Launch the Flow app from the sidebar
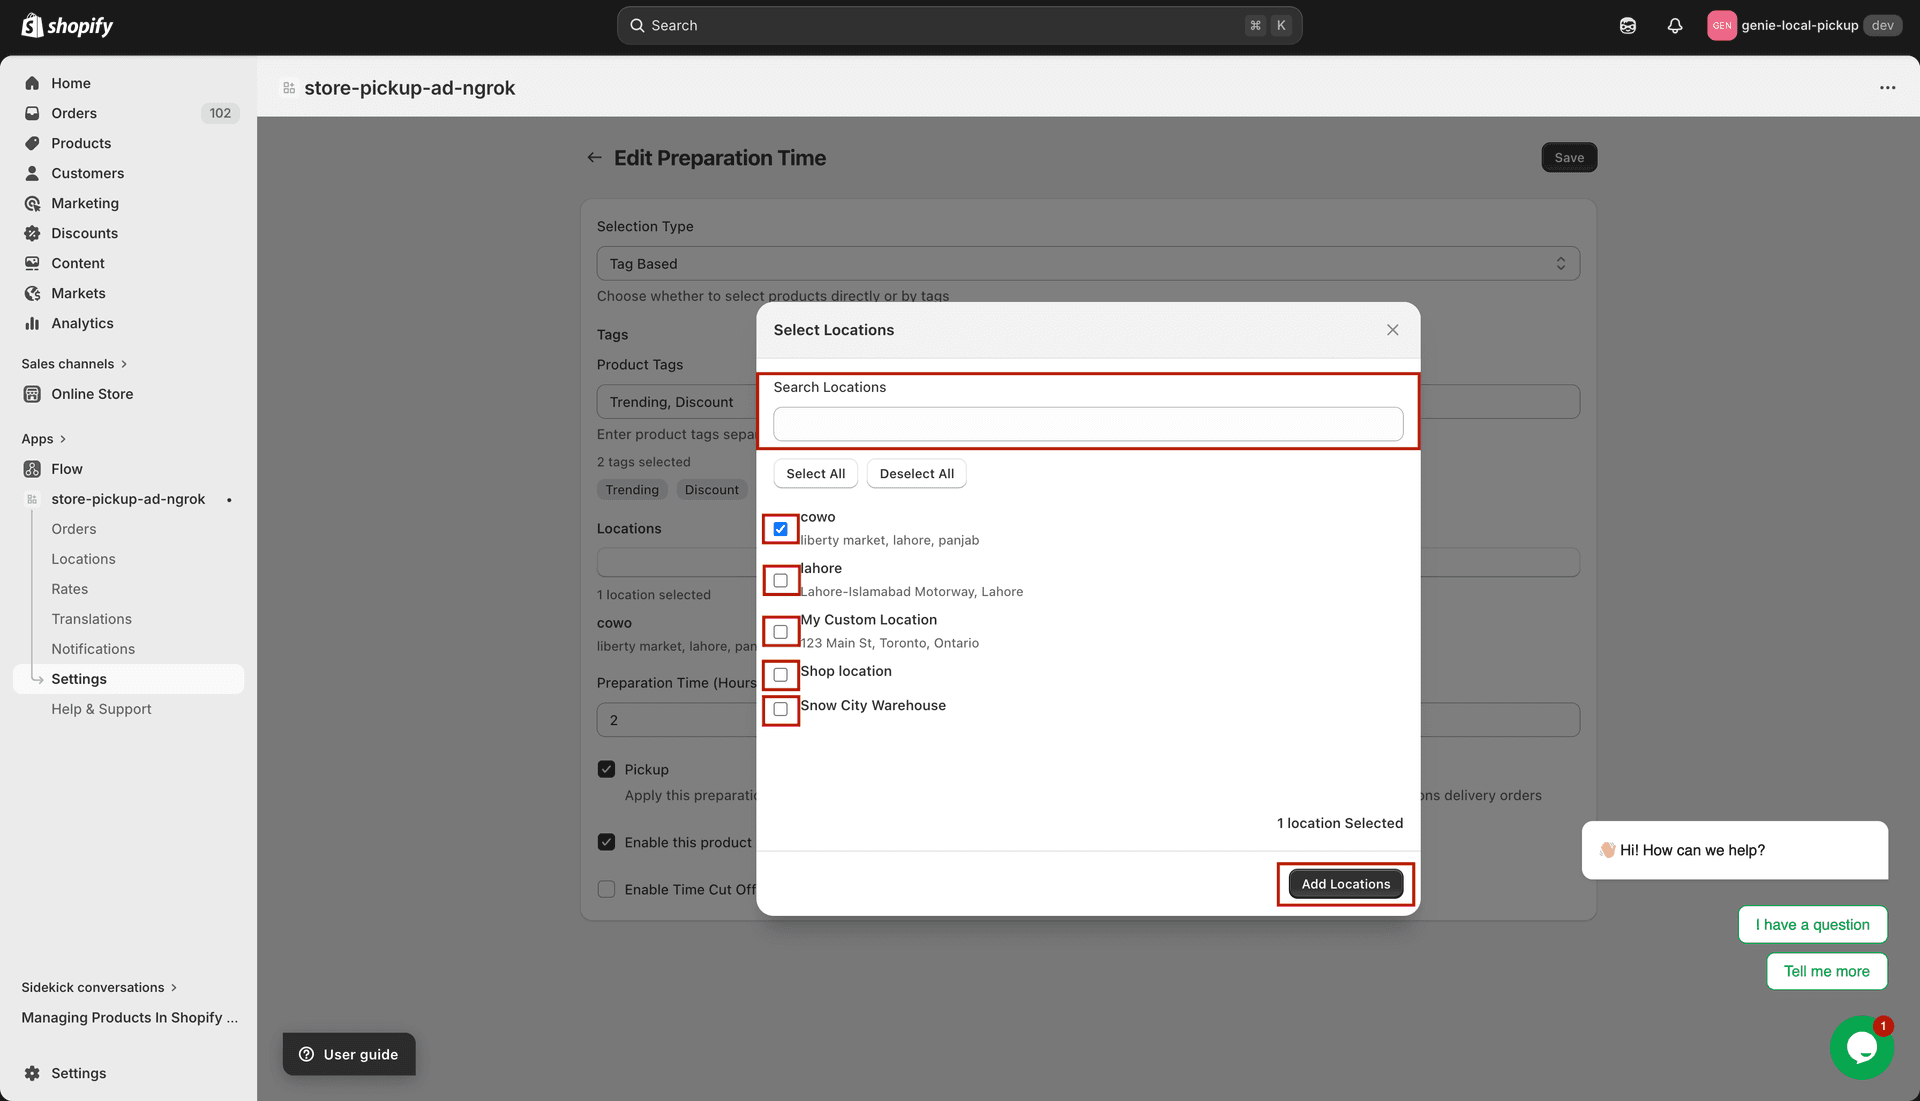The height and width of the screenshot is (1101, 1920). pos(67,468)
